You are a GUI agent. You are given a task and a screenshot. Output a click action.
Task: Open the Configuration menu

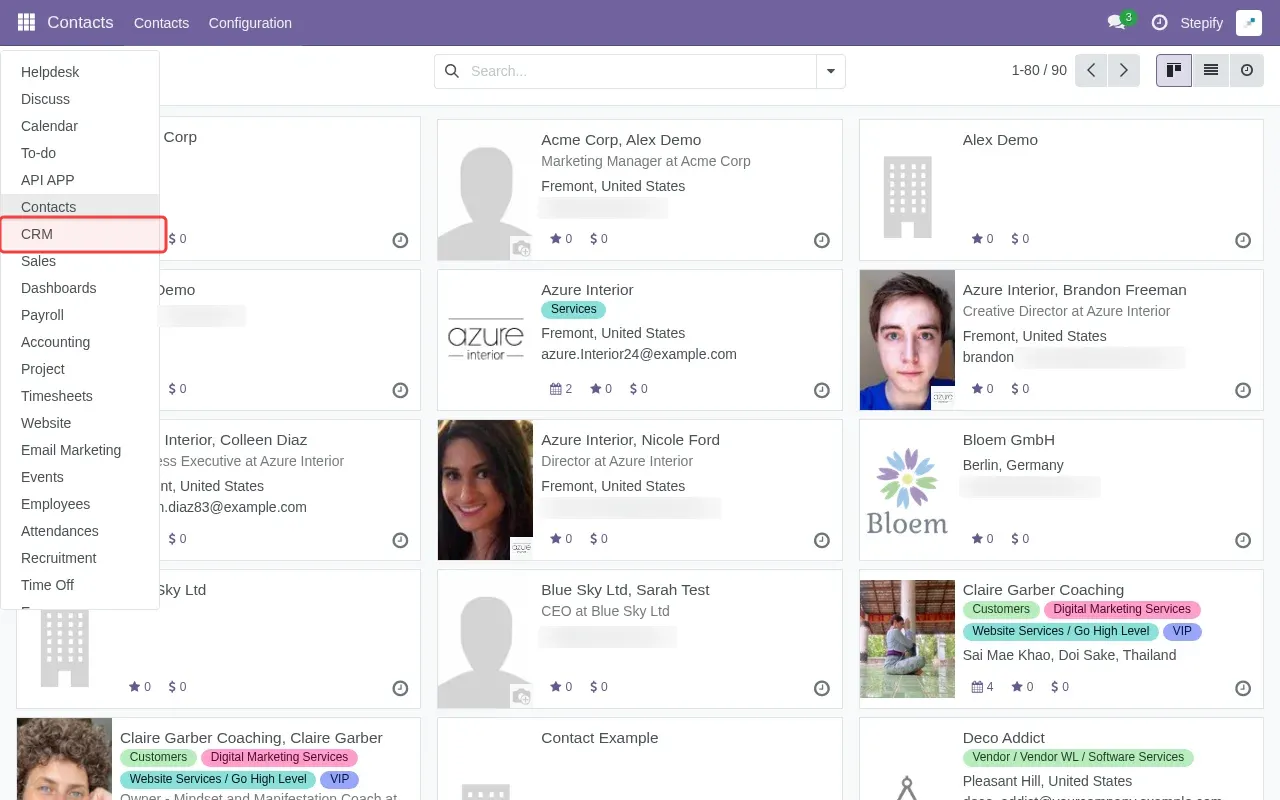[x=250, y=22]
